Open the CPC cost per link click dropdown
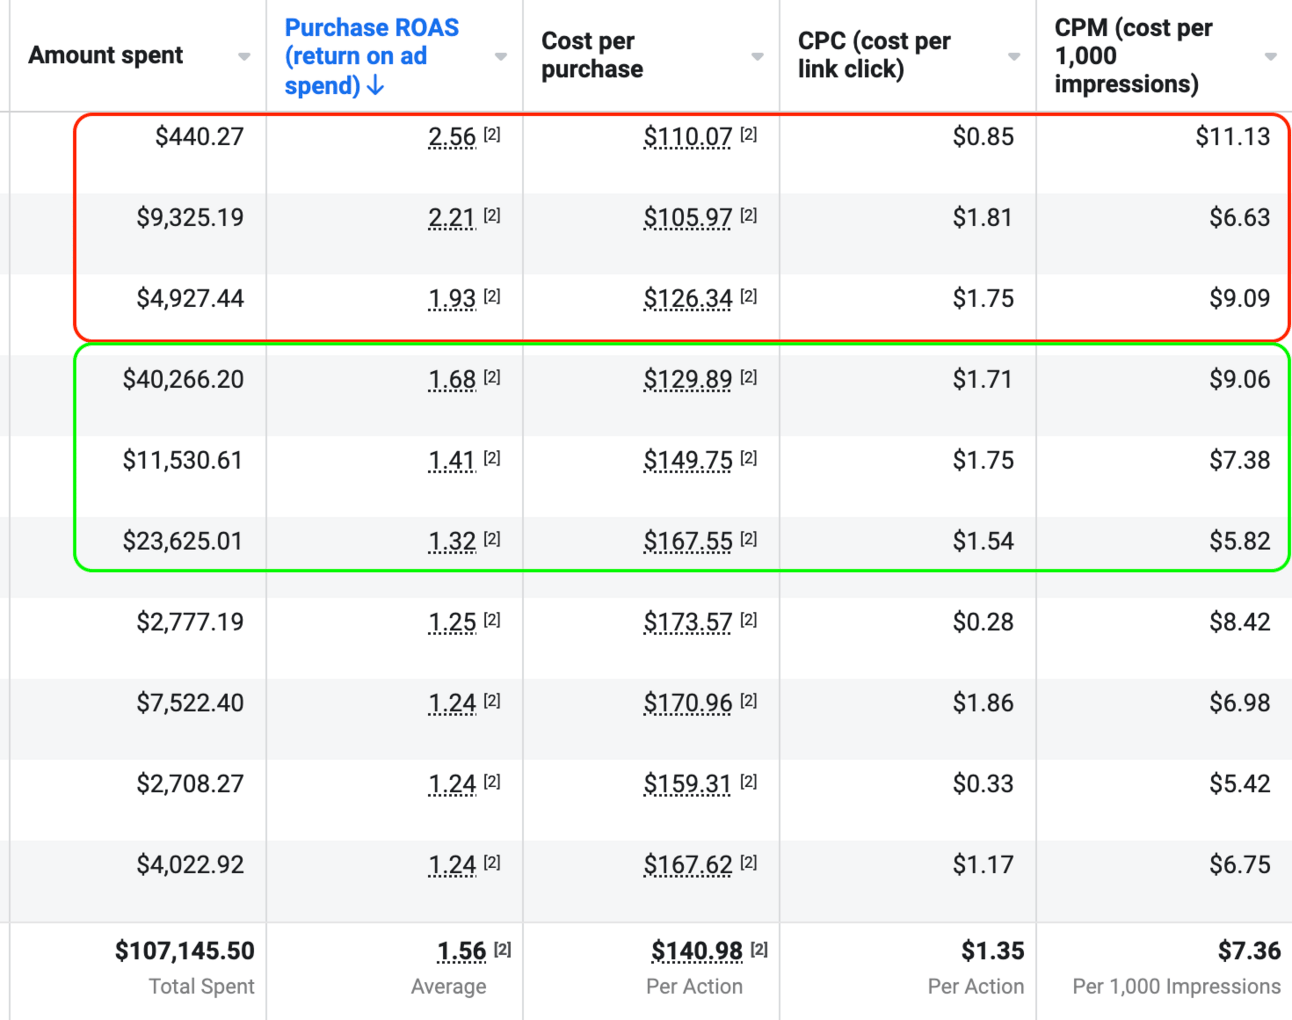The image size is (1292, 1020). coord(1014,57)
